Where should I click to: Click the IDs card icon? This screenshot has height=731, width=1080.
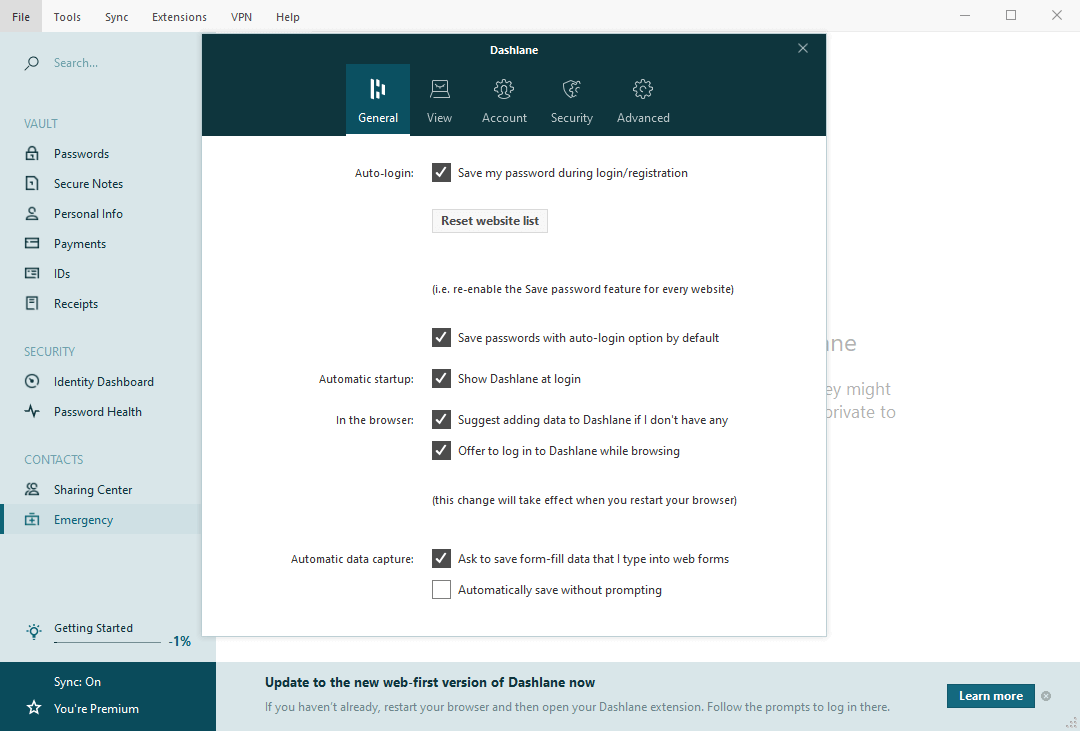click(x=32, y=274)
